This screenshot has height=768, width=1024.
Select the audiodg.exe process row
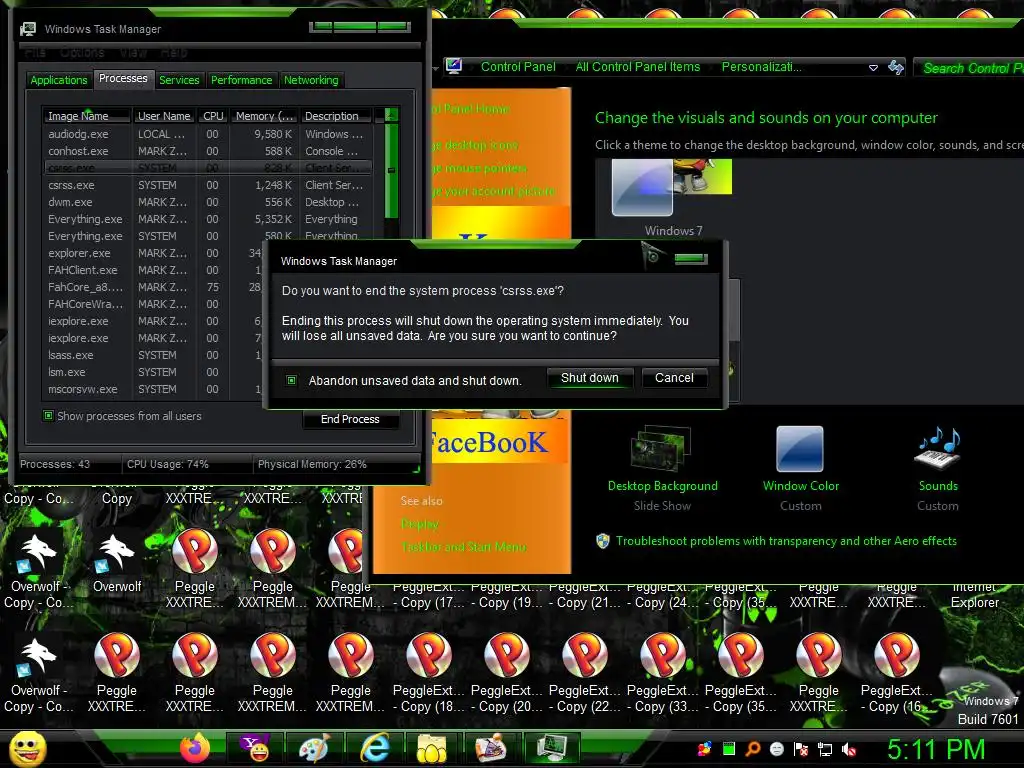tap(207, 134)
